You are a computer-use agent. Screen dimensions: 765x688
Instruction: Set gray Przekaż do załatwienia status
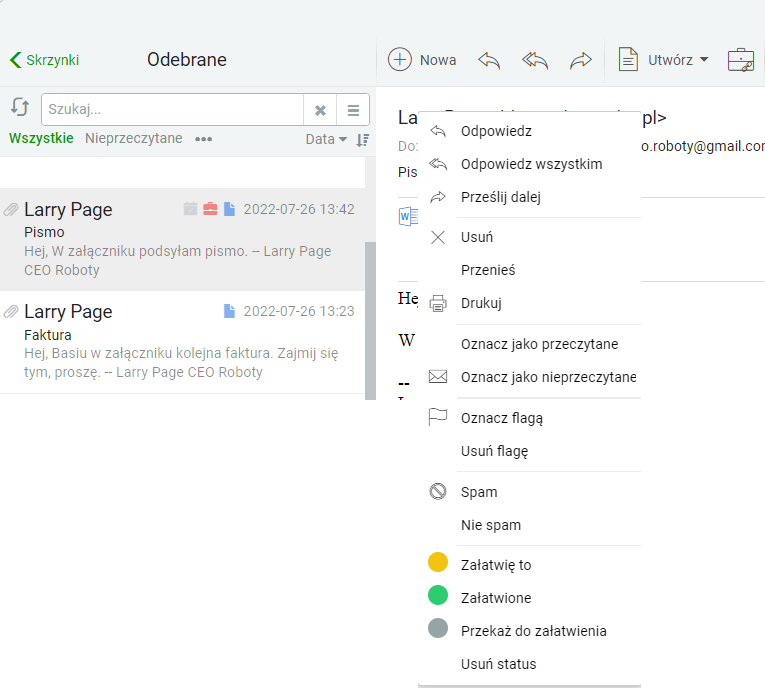[x=529, y=631]
